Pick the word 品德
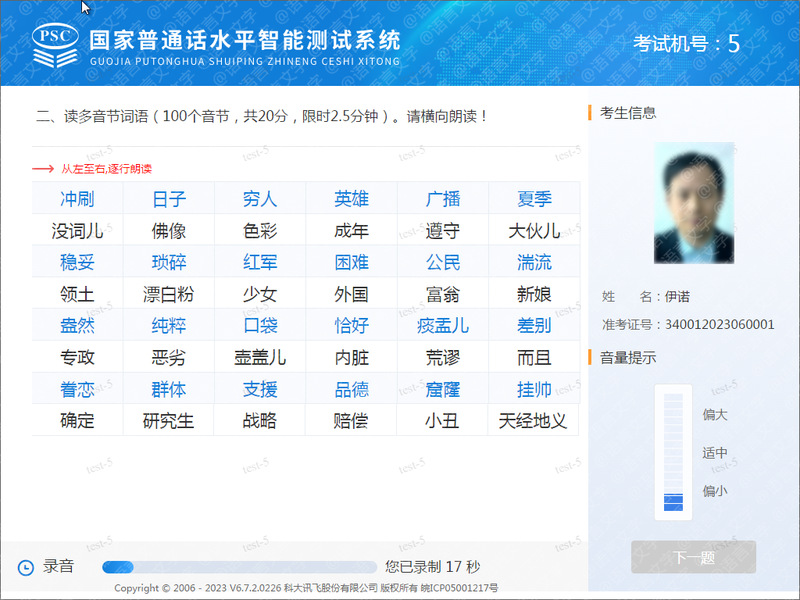 click(352, 390)
